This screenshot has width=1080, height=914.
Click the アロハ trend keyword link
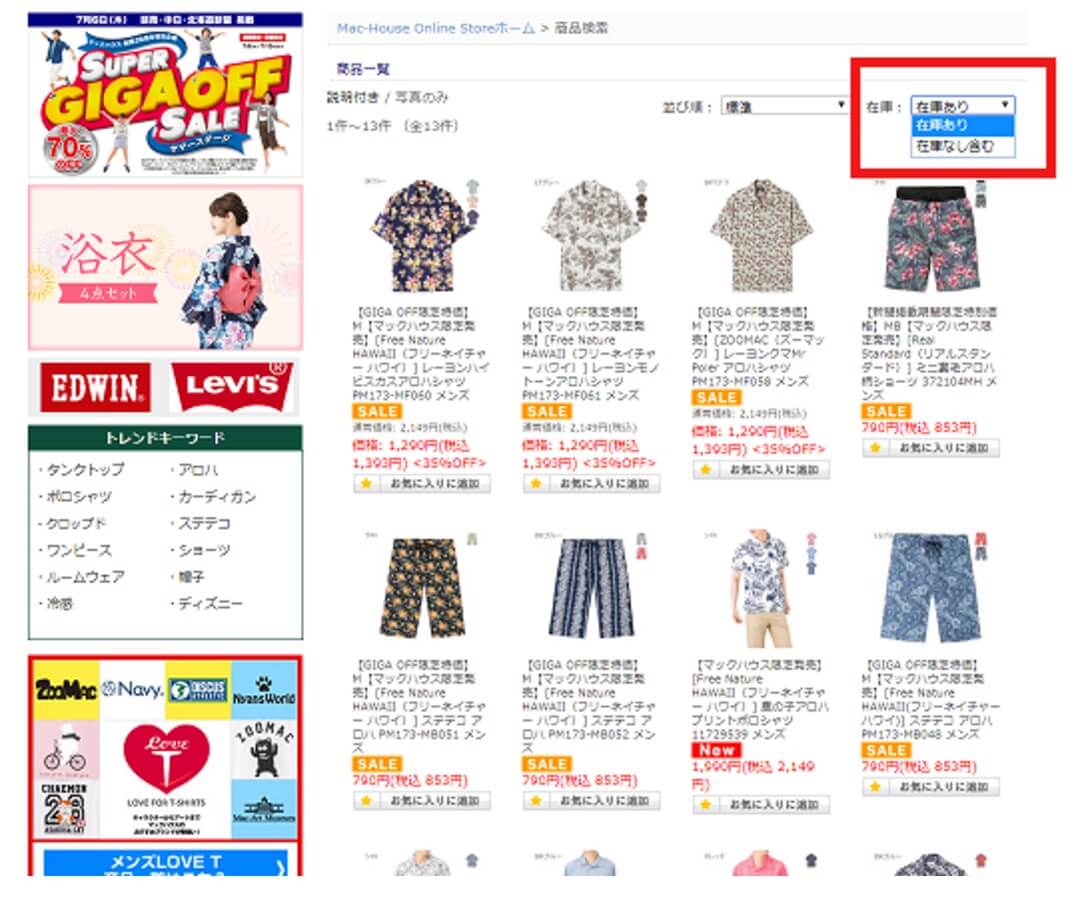click(x=198, y=470)
